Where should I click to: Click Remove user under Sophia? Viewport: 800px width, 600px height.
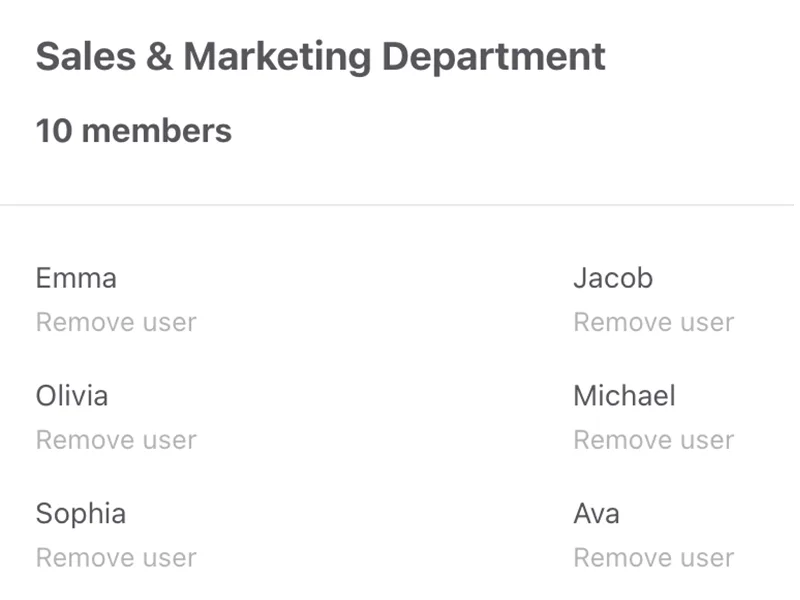pos(115,557)
